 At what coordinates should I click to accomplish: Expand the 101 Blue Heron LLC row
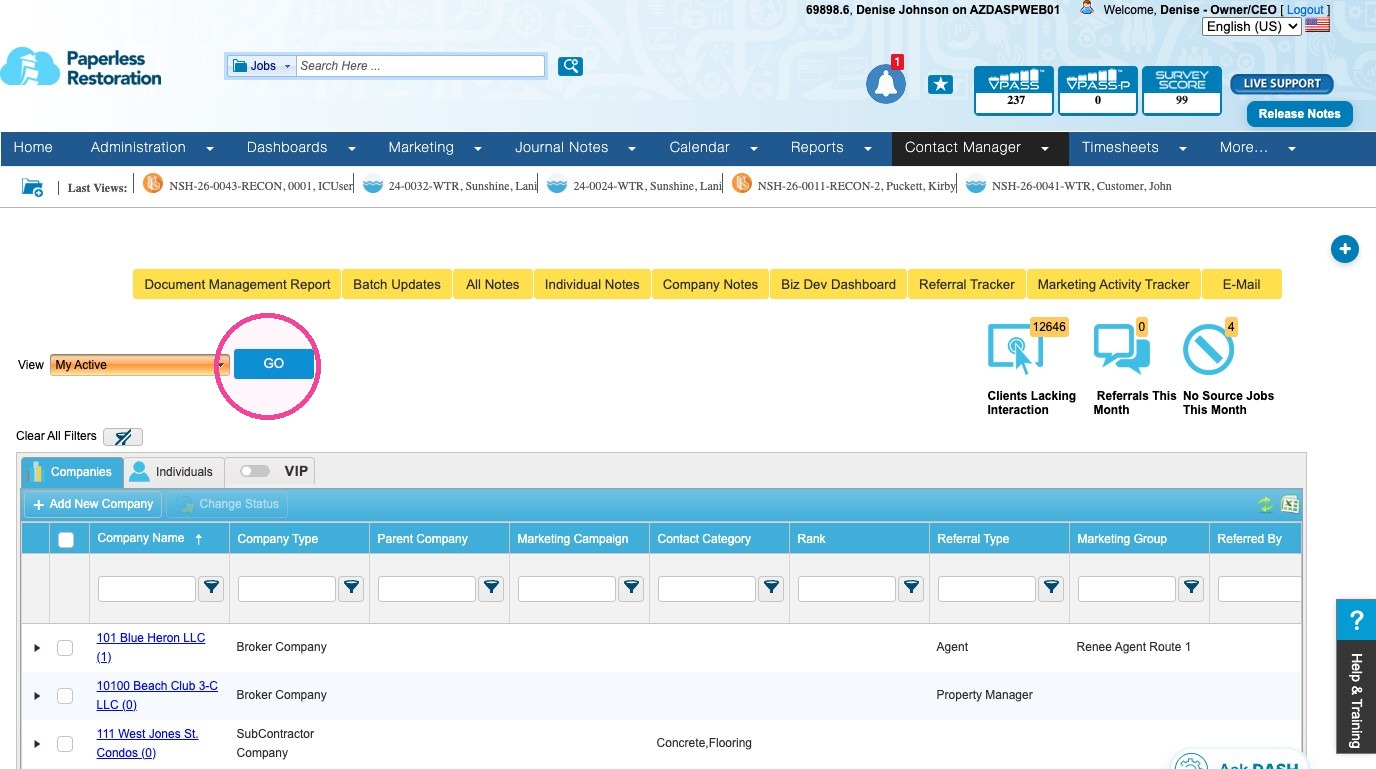pyautogui.click(x=37, y=648)
